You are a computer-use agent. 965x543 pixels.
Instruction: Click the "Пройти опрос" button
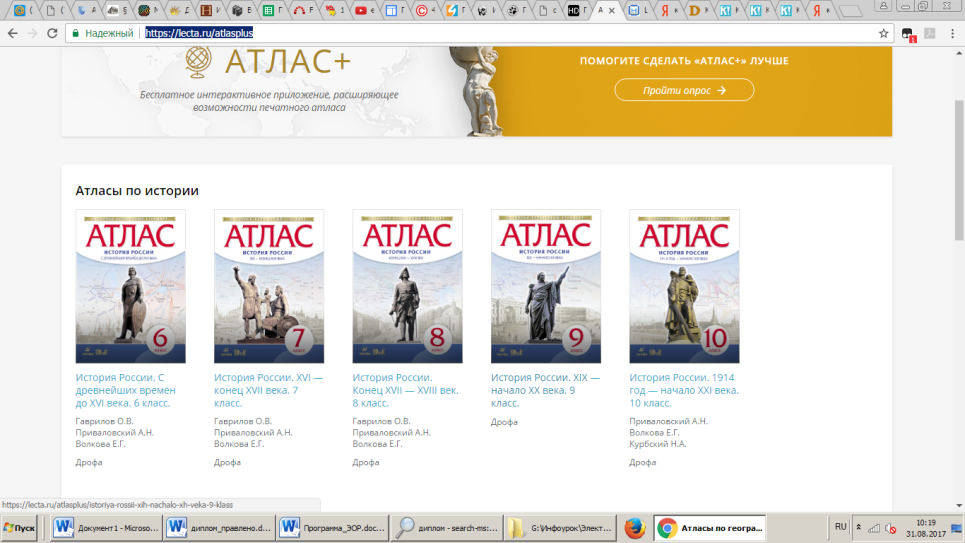coord(684,90)
